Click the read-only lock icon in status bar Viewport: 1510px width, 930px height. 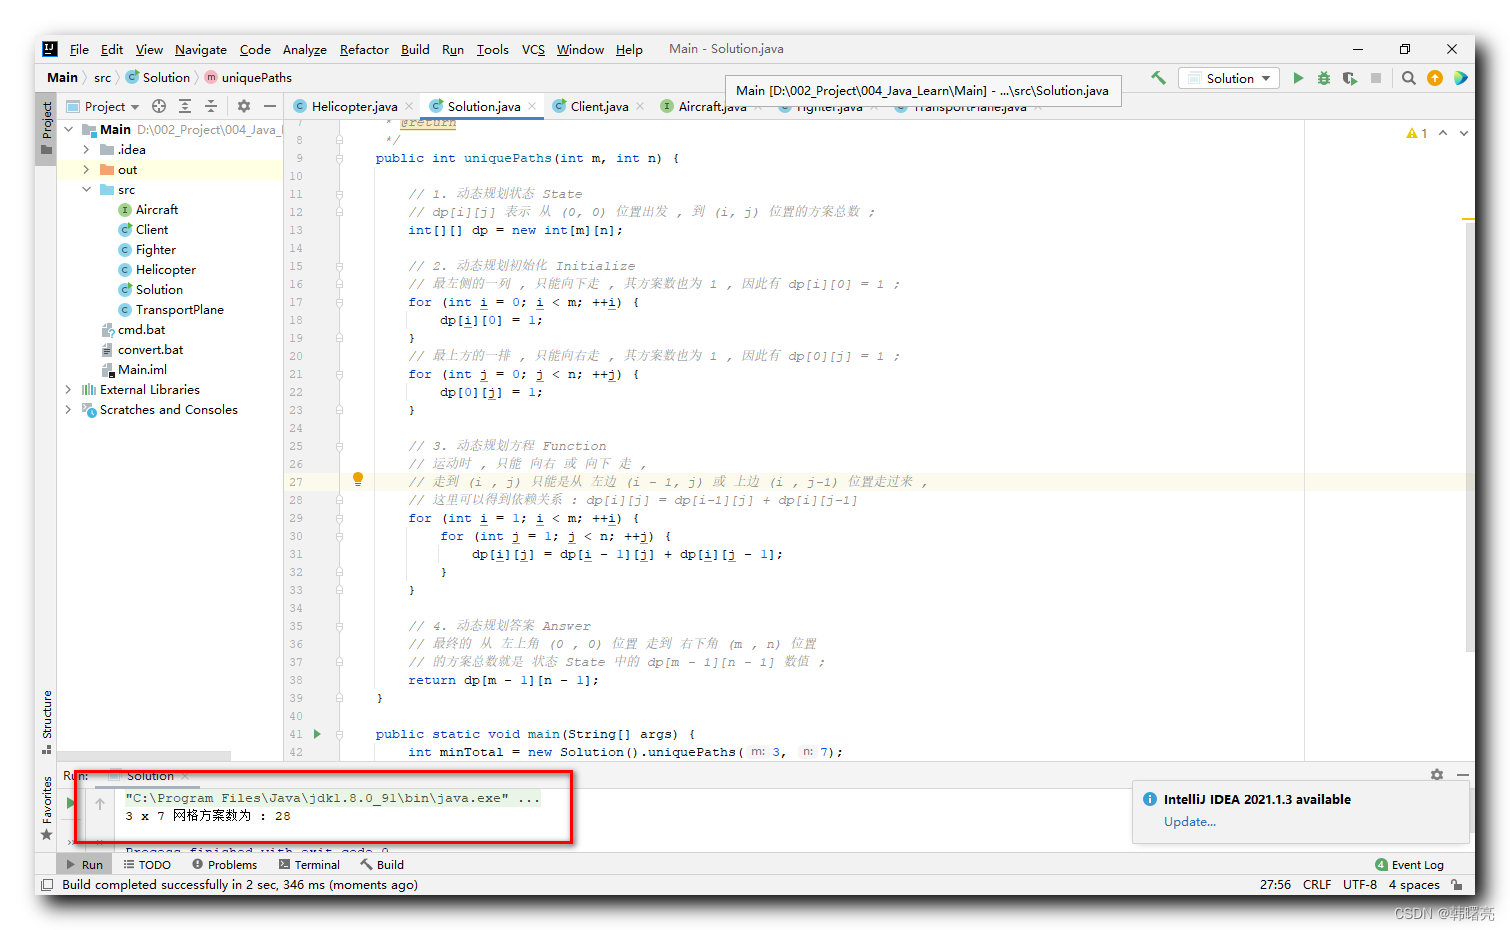click(x=1457, y=885)
